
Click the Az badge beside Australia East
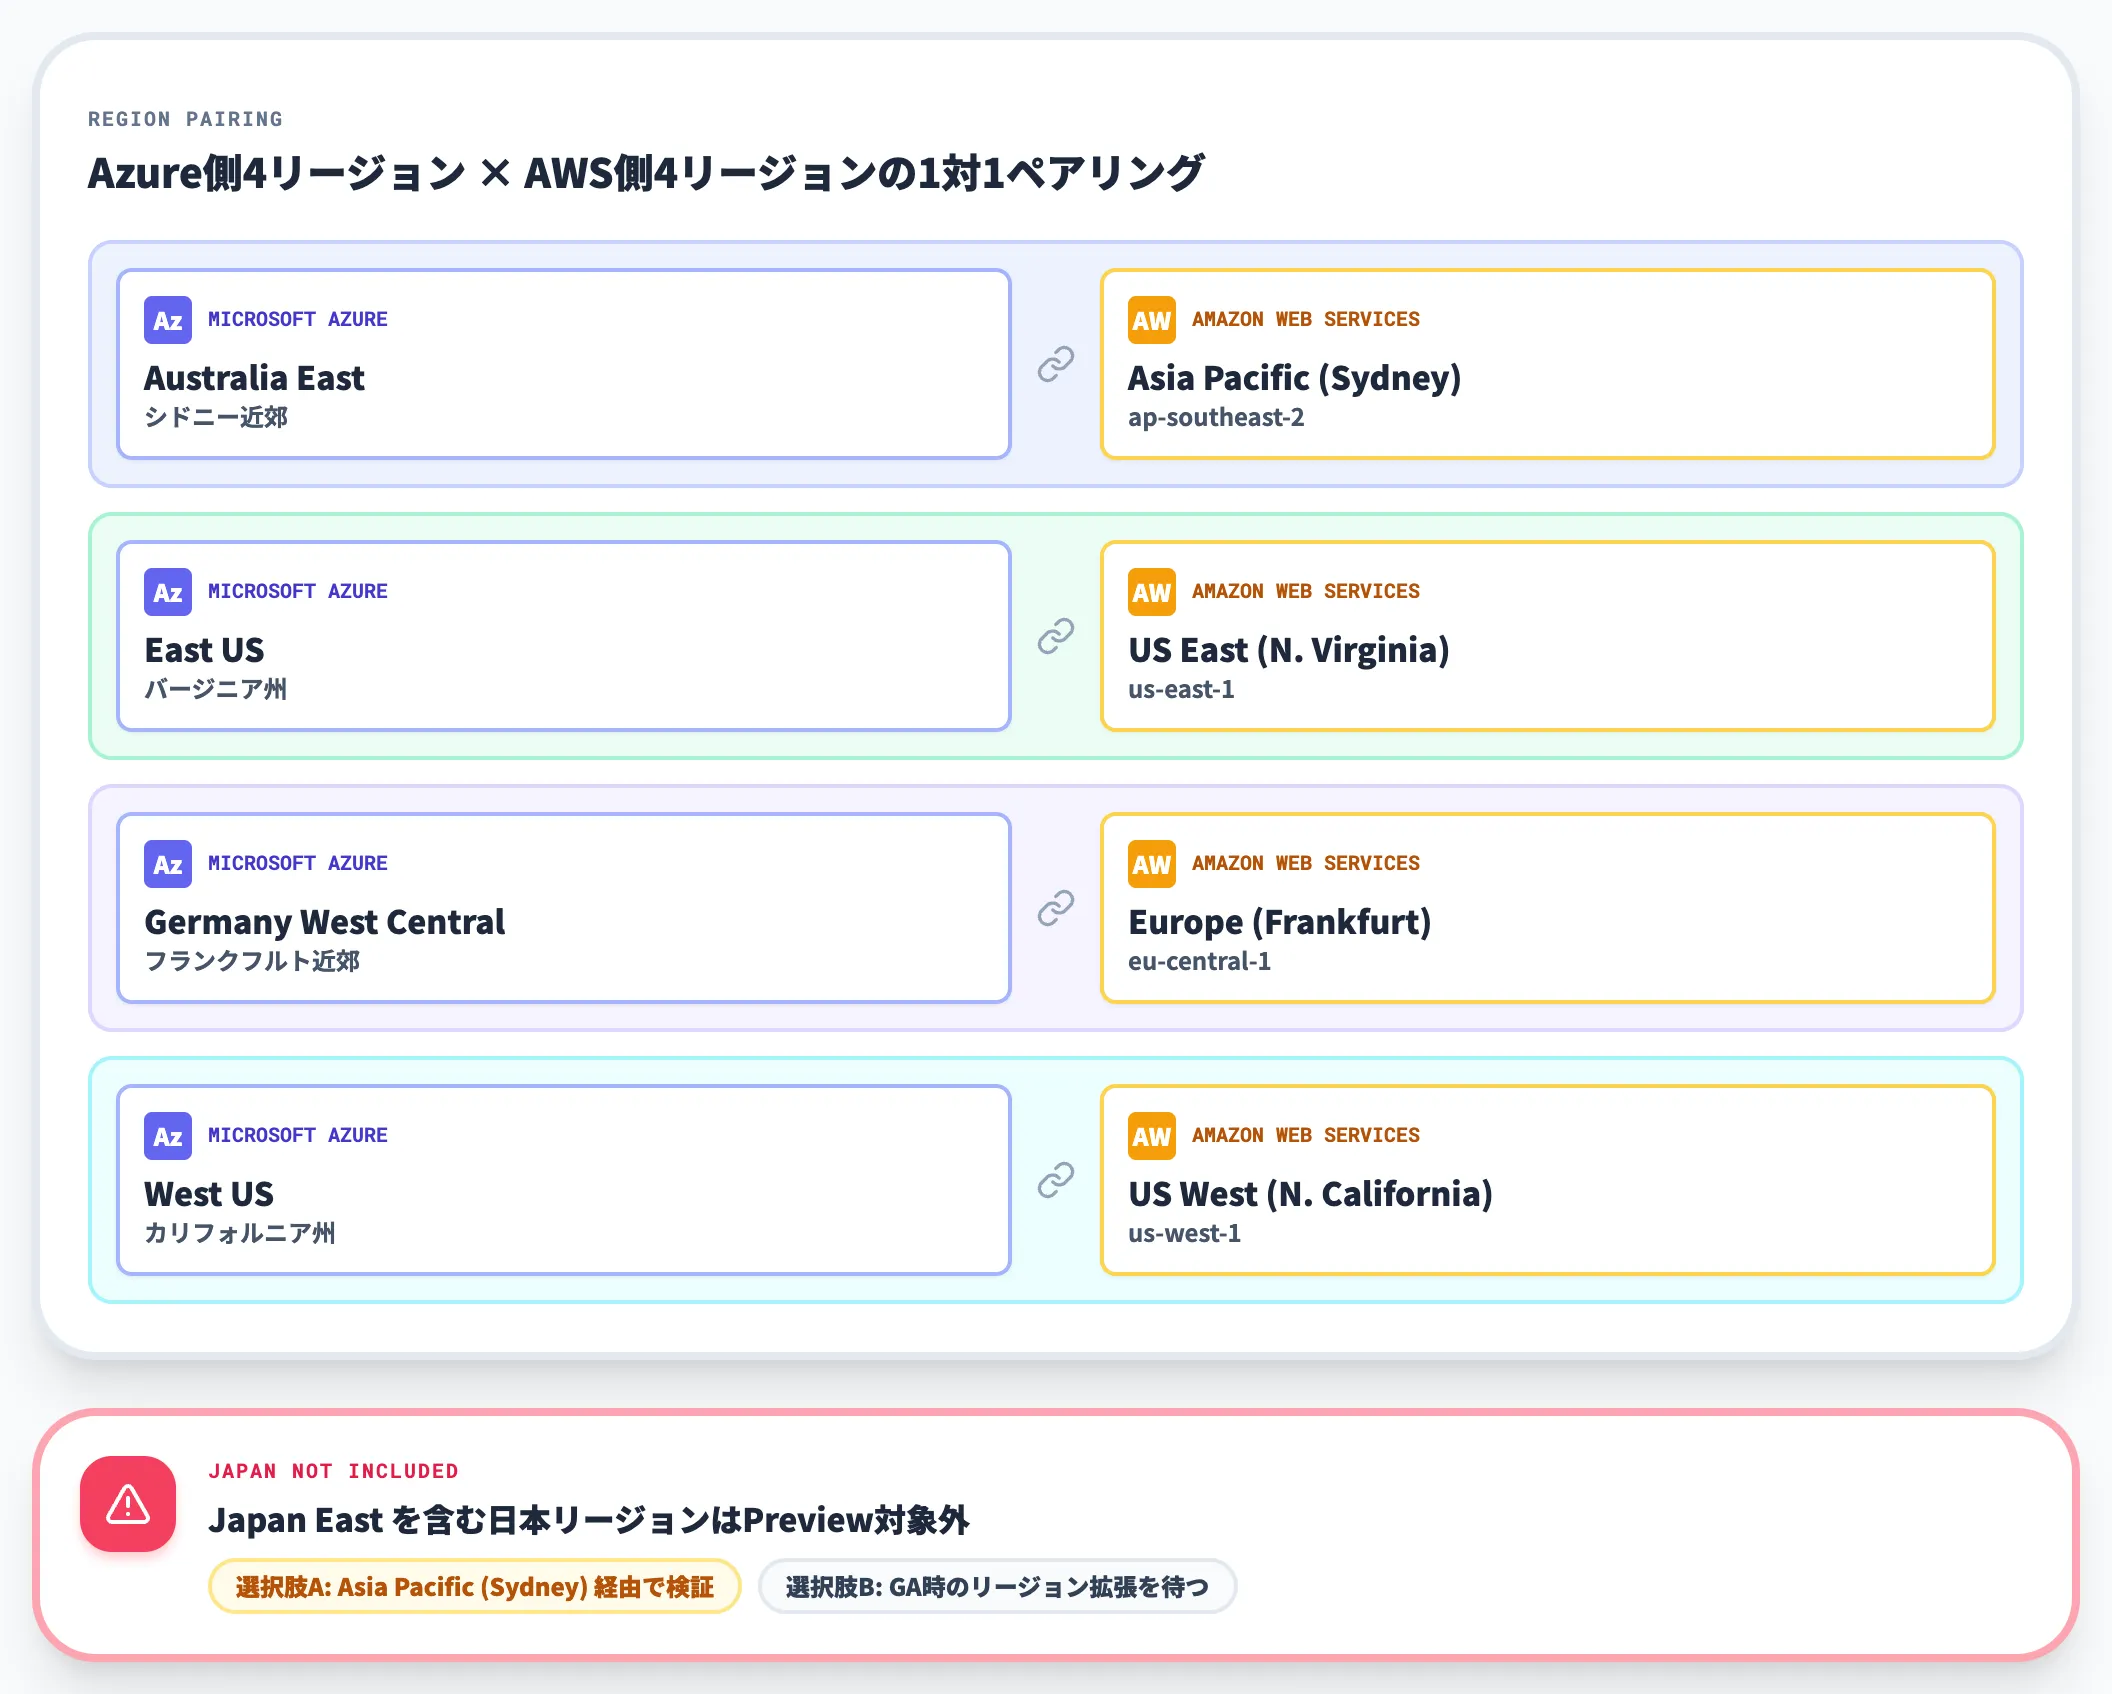168,320
